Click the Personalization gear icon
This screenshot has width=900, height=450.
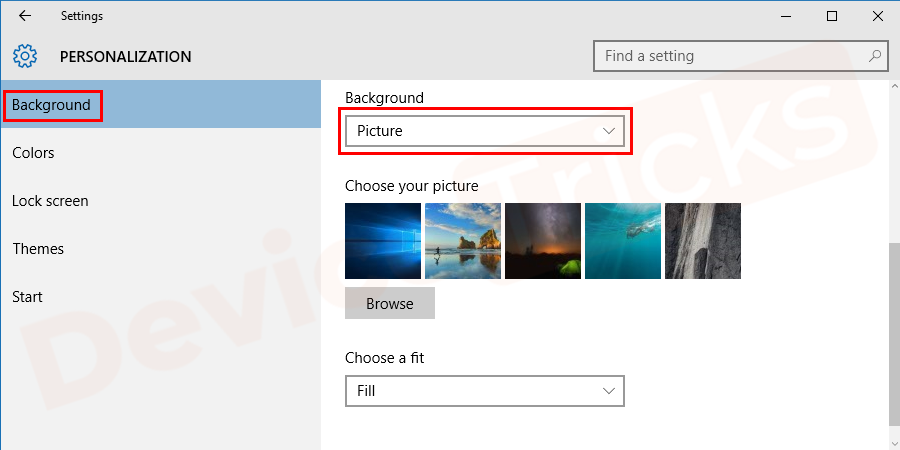(x=26, y=56)
